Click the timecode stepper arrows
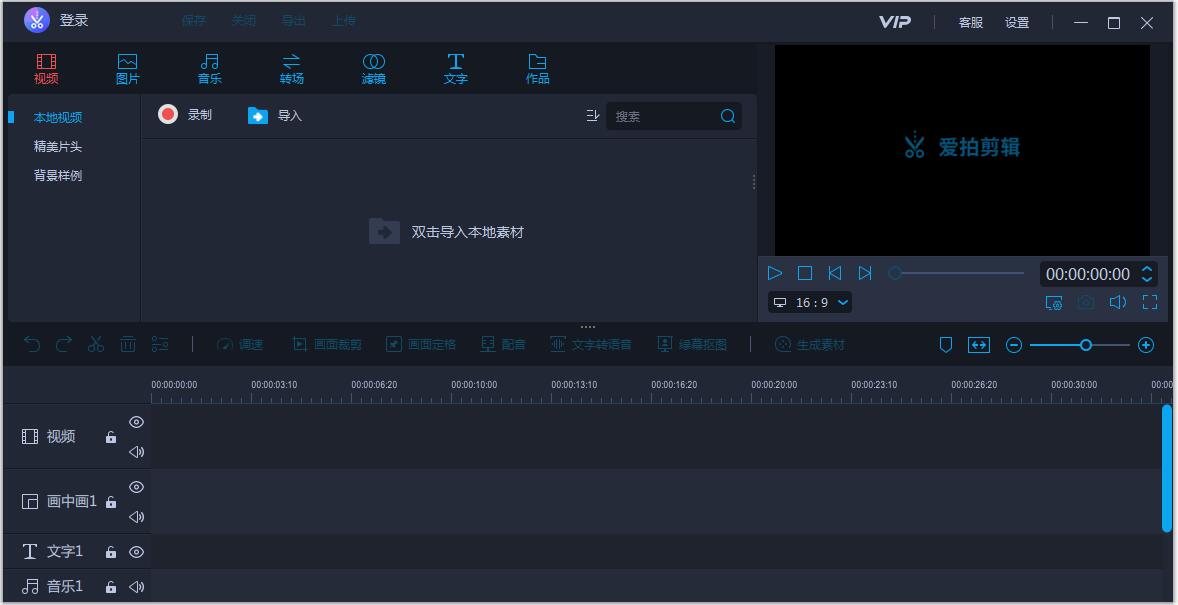This screenshot has width=1178, height=605. click(1148, 273)
